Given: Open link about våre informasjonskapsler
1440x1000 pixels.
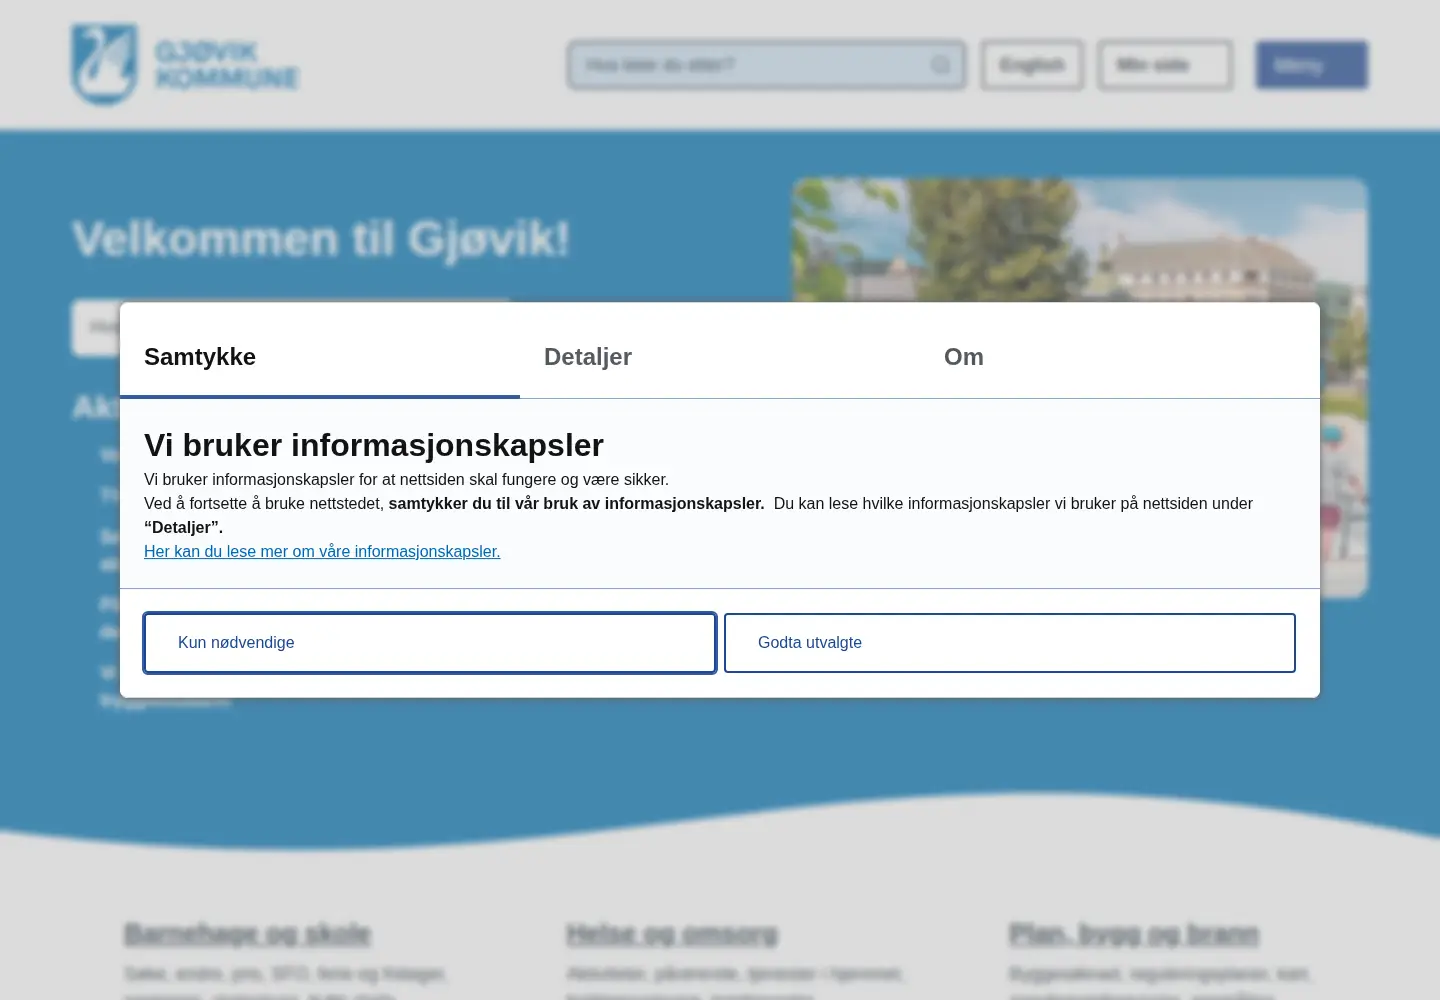Looking at the screenshot, I should 322,551.
